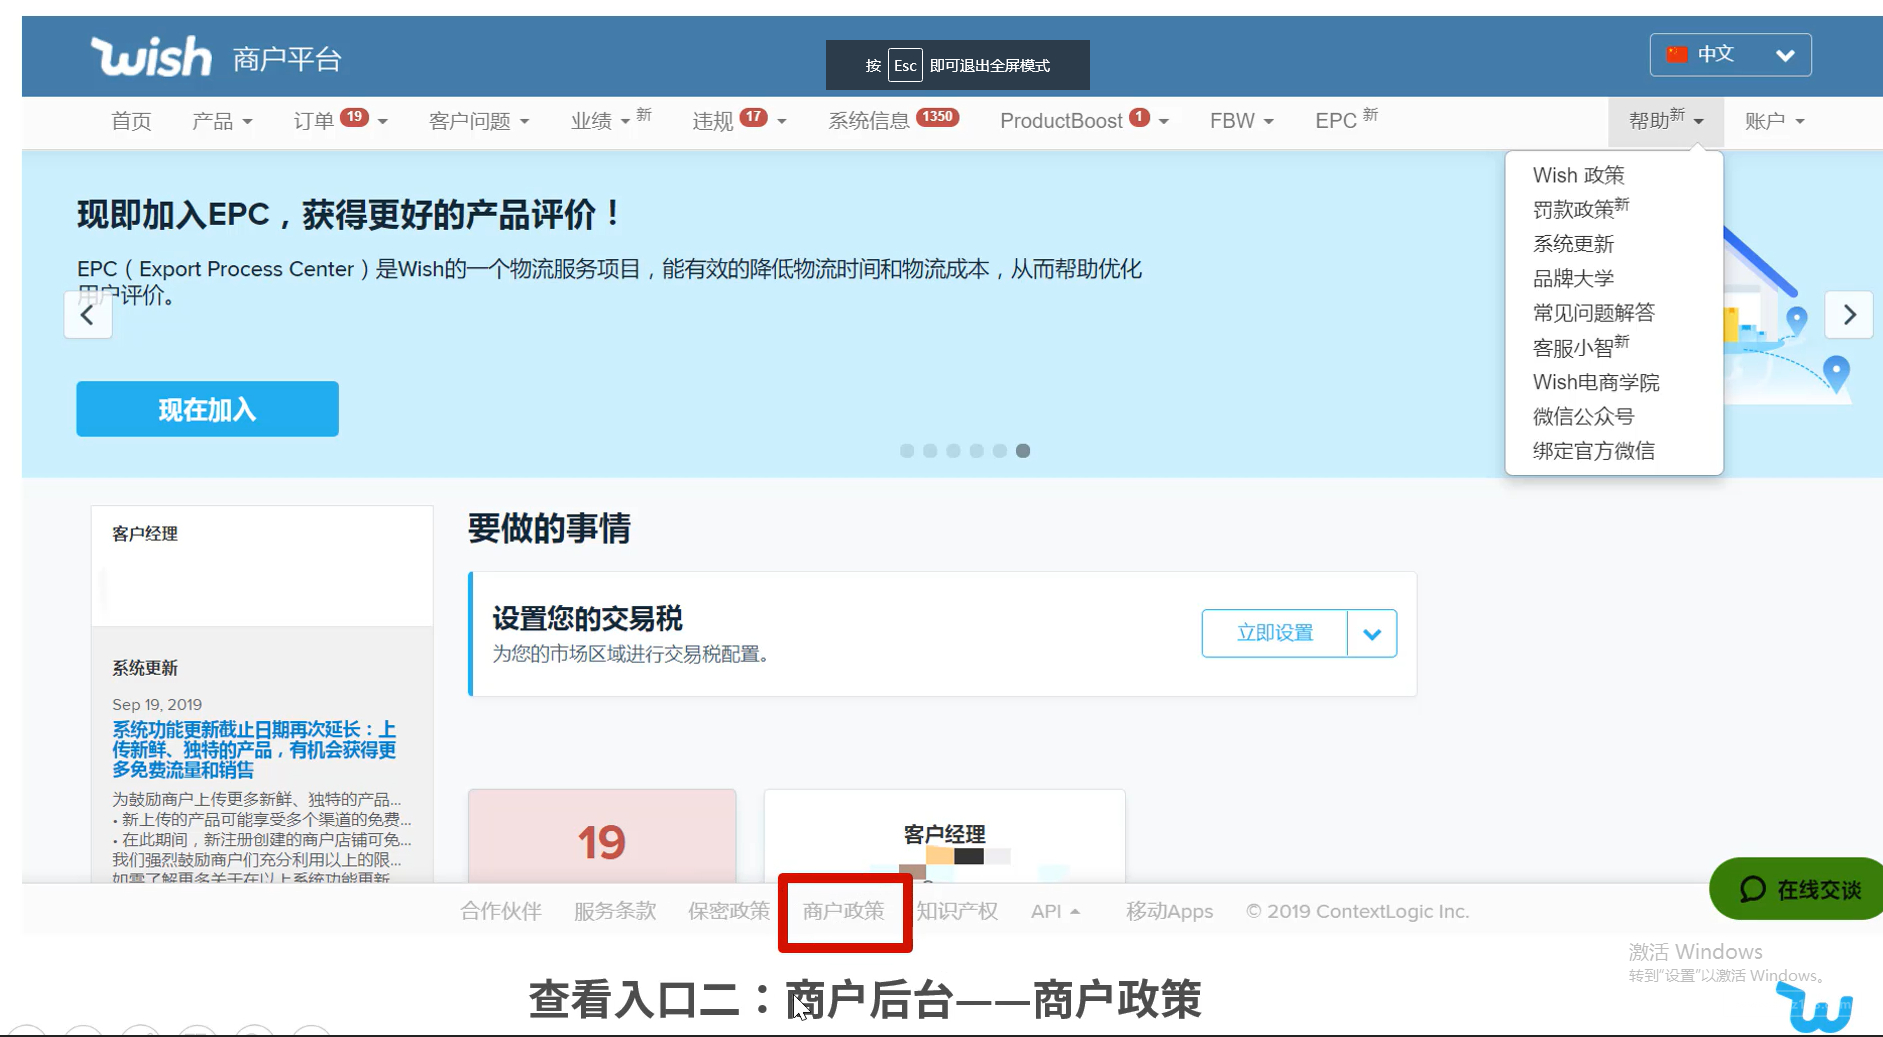Image resolution: width=1883 pixels, height=1037 pixels.
Task: Open 系统信息 with 1350 notifications
Action: (893, 120)
